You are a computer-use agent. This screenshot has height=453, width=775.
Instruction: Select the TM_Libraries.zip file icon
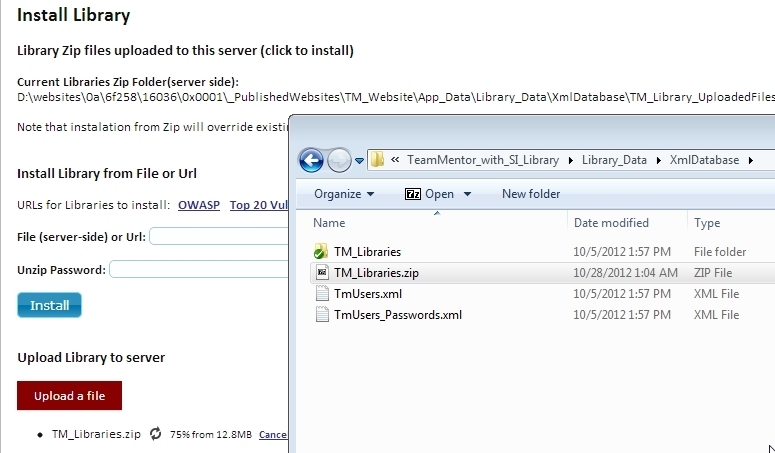click(321, 272)
